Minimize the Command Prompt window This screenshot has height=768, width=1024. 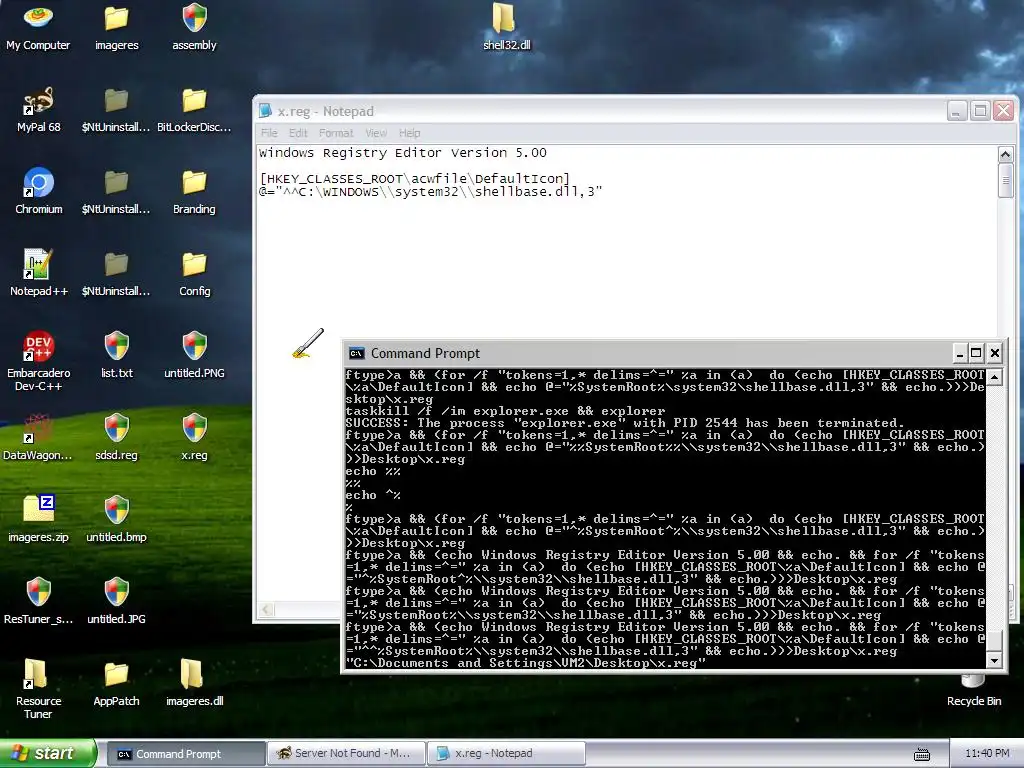tap(959, 353)
